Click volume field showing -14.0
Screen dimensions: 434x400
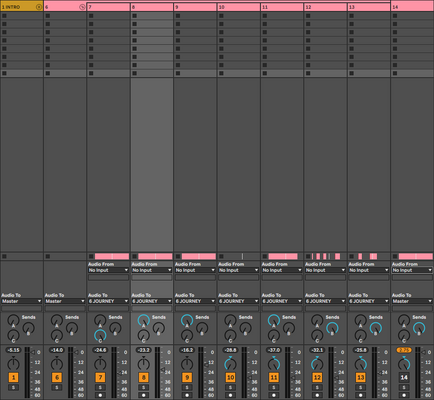pyautogui.click(x=57, y=350)
